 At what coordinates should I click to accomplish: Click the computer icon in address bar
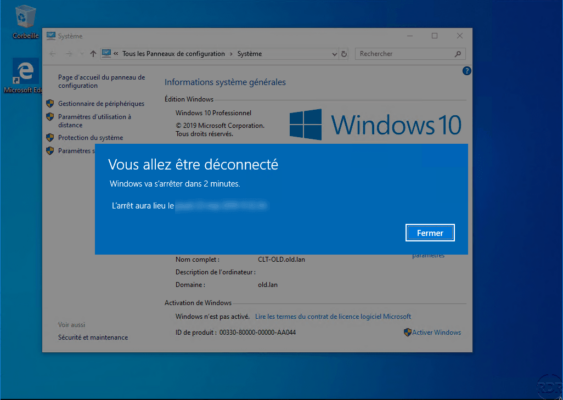(106, 54)
